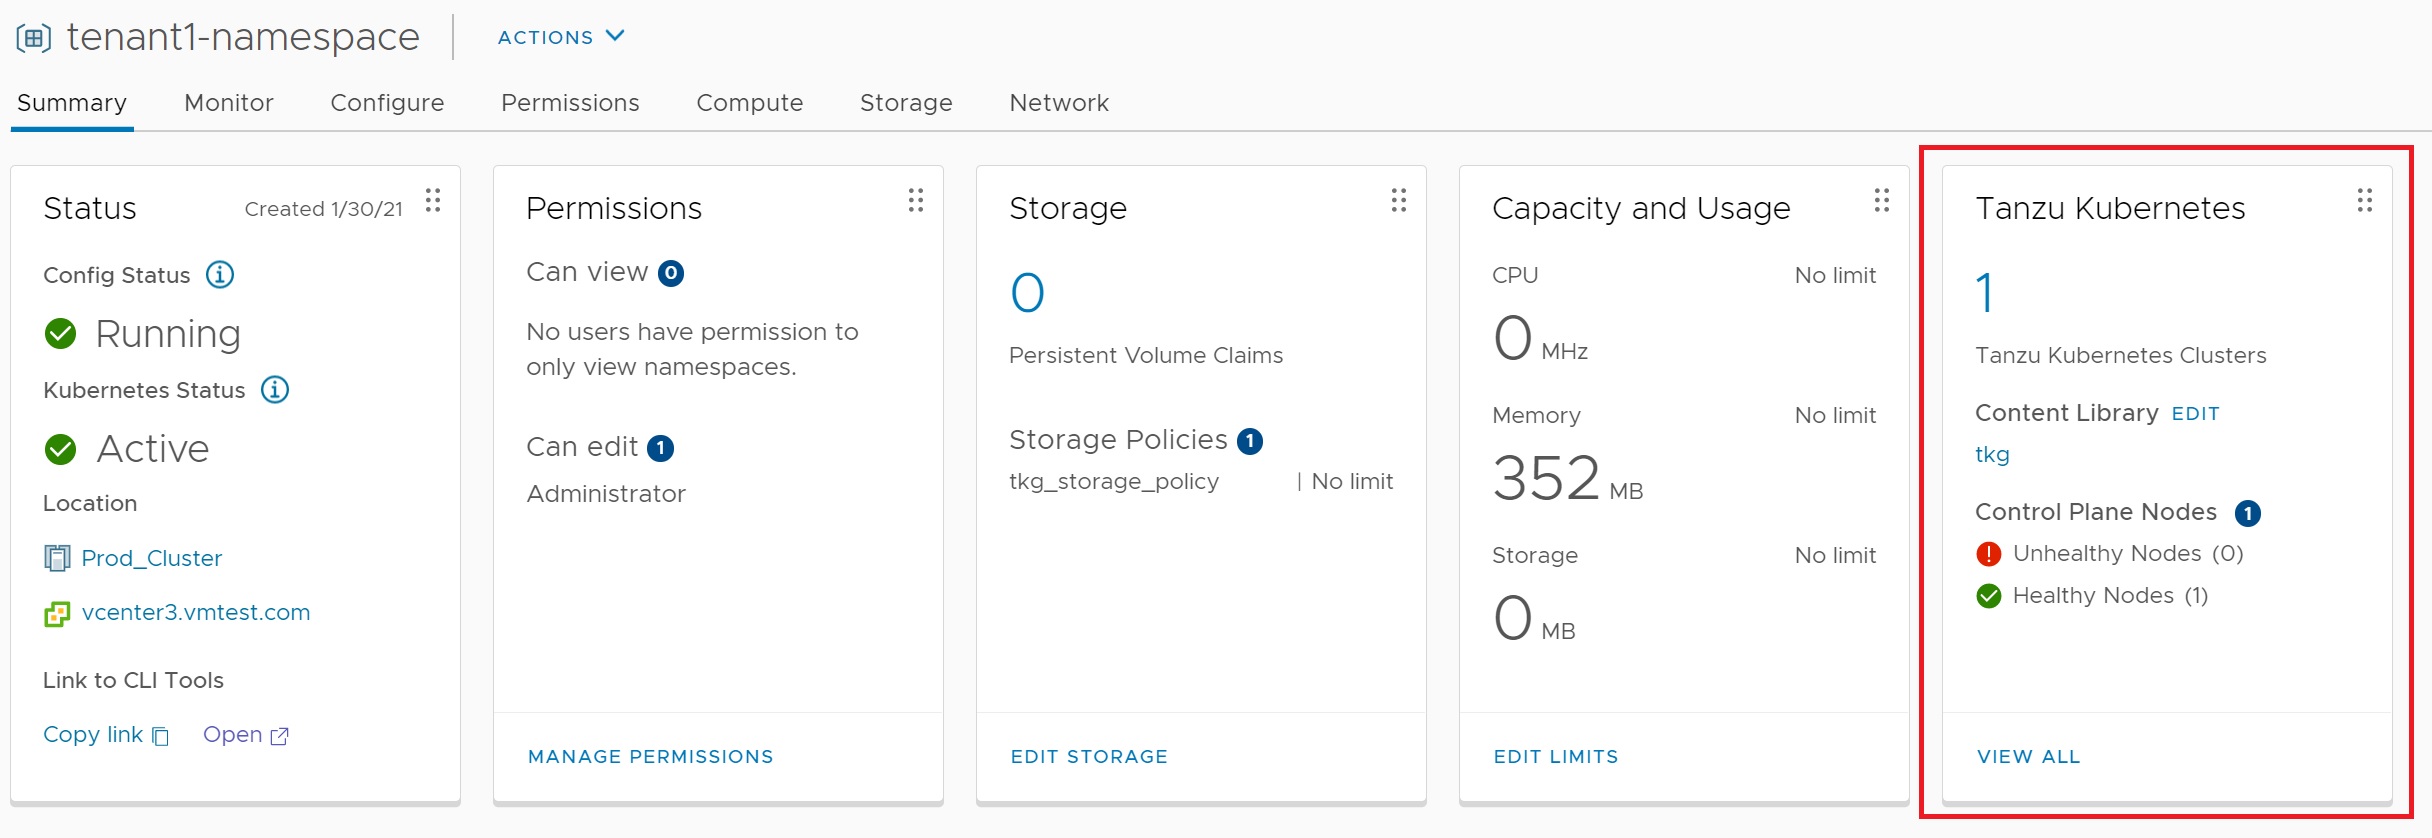Click VIEW ALL Tanzu Kubernetes clusters
The height and width of the screenshot is (838, 2432).
[2028, 757]
